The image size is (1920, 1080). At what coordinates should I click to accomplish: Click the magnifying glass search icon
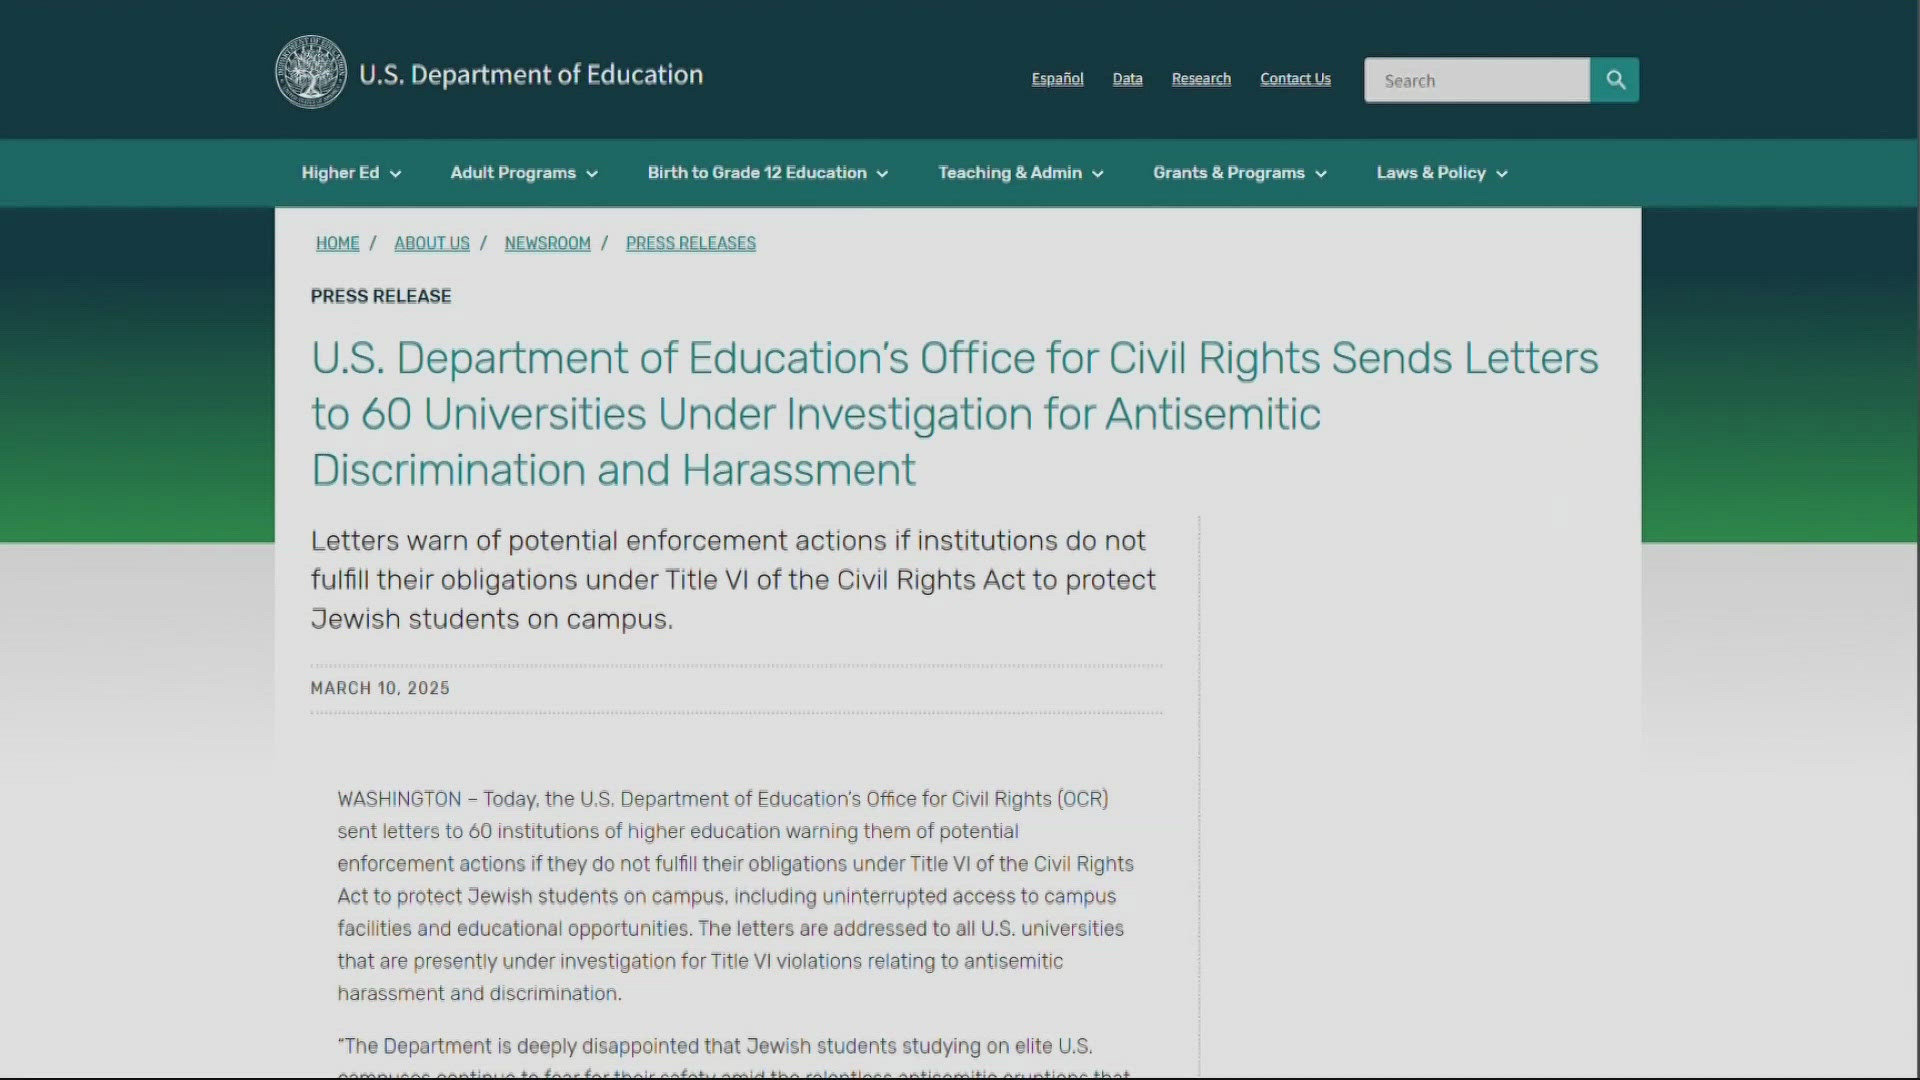point(1614,80)
